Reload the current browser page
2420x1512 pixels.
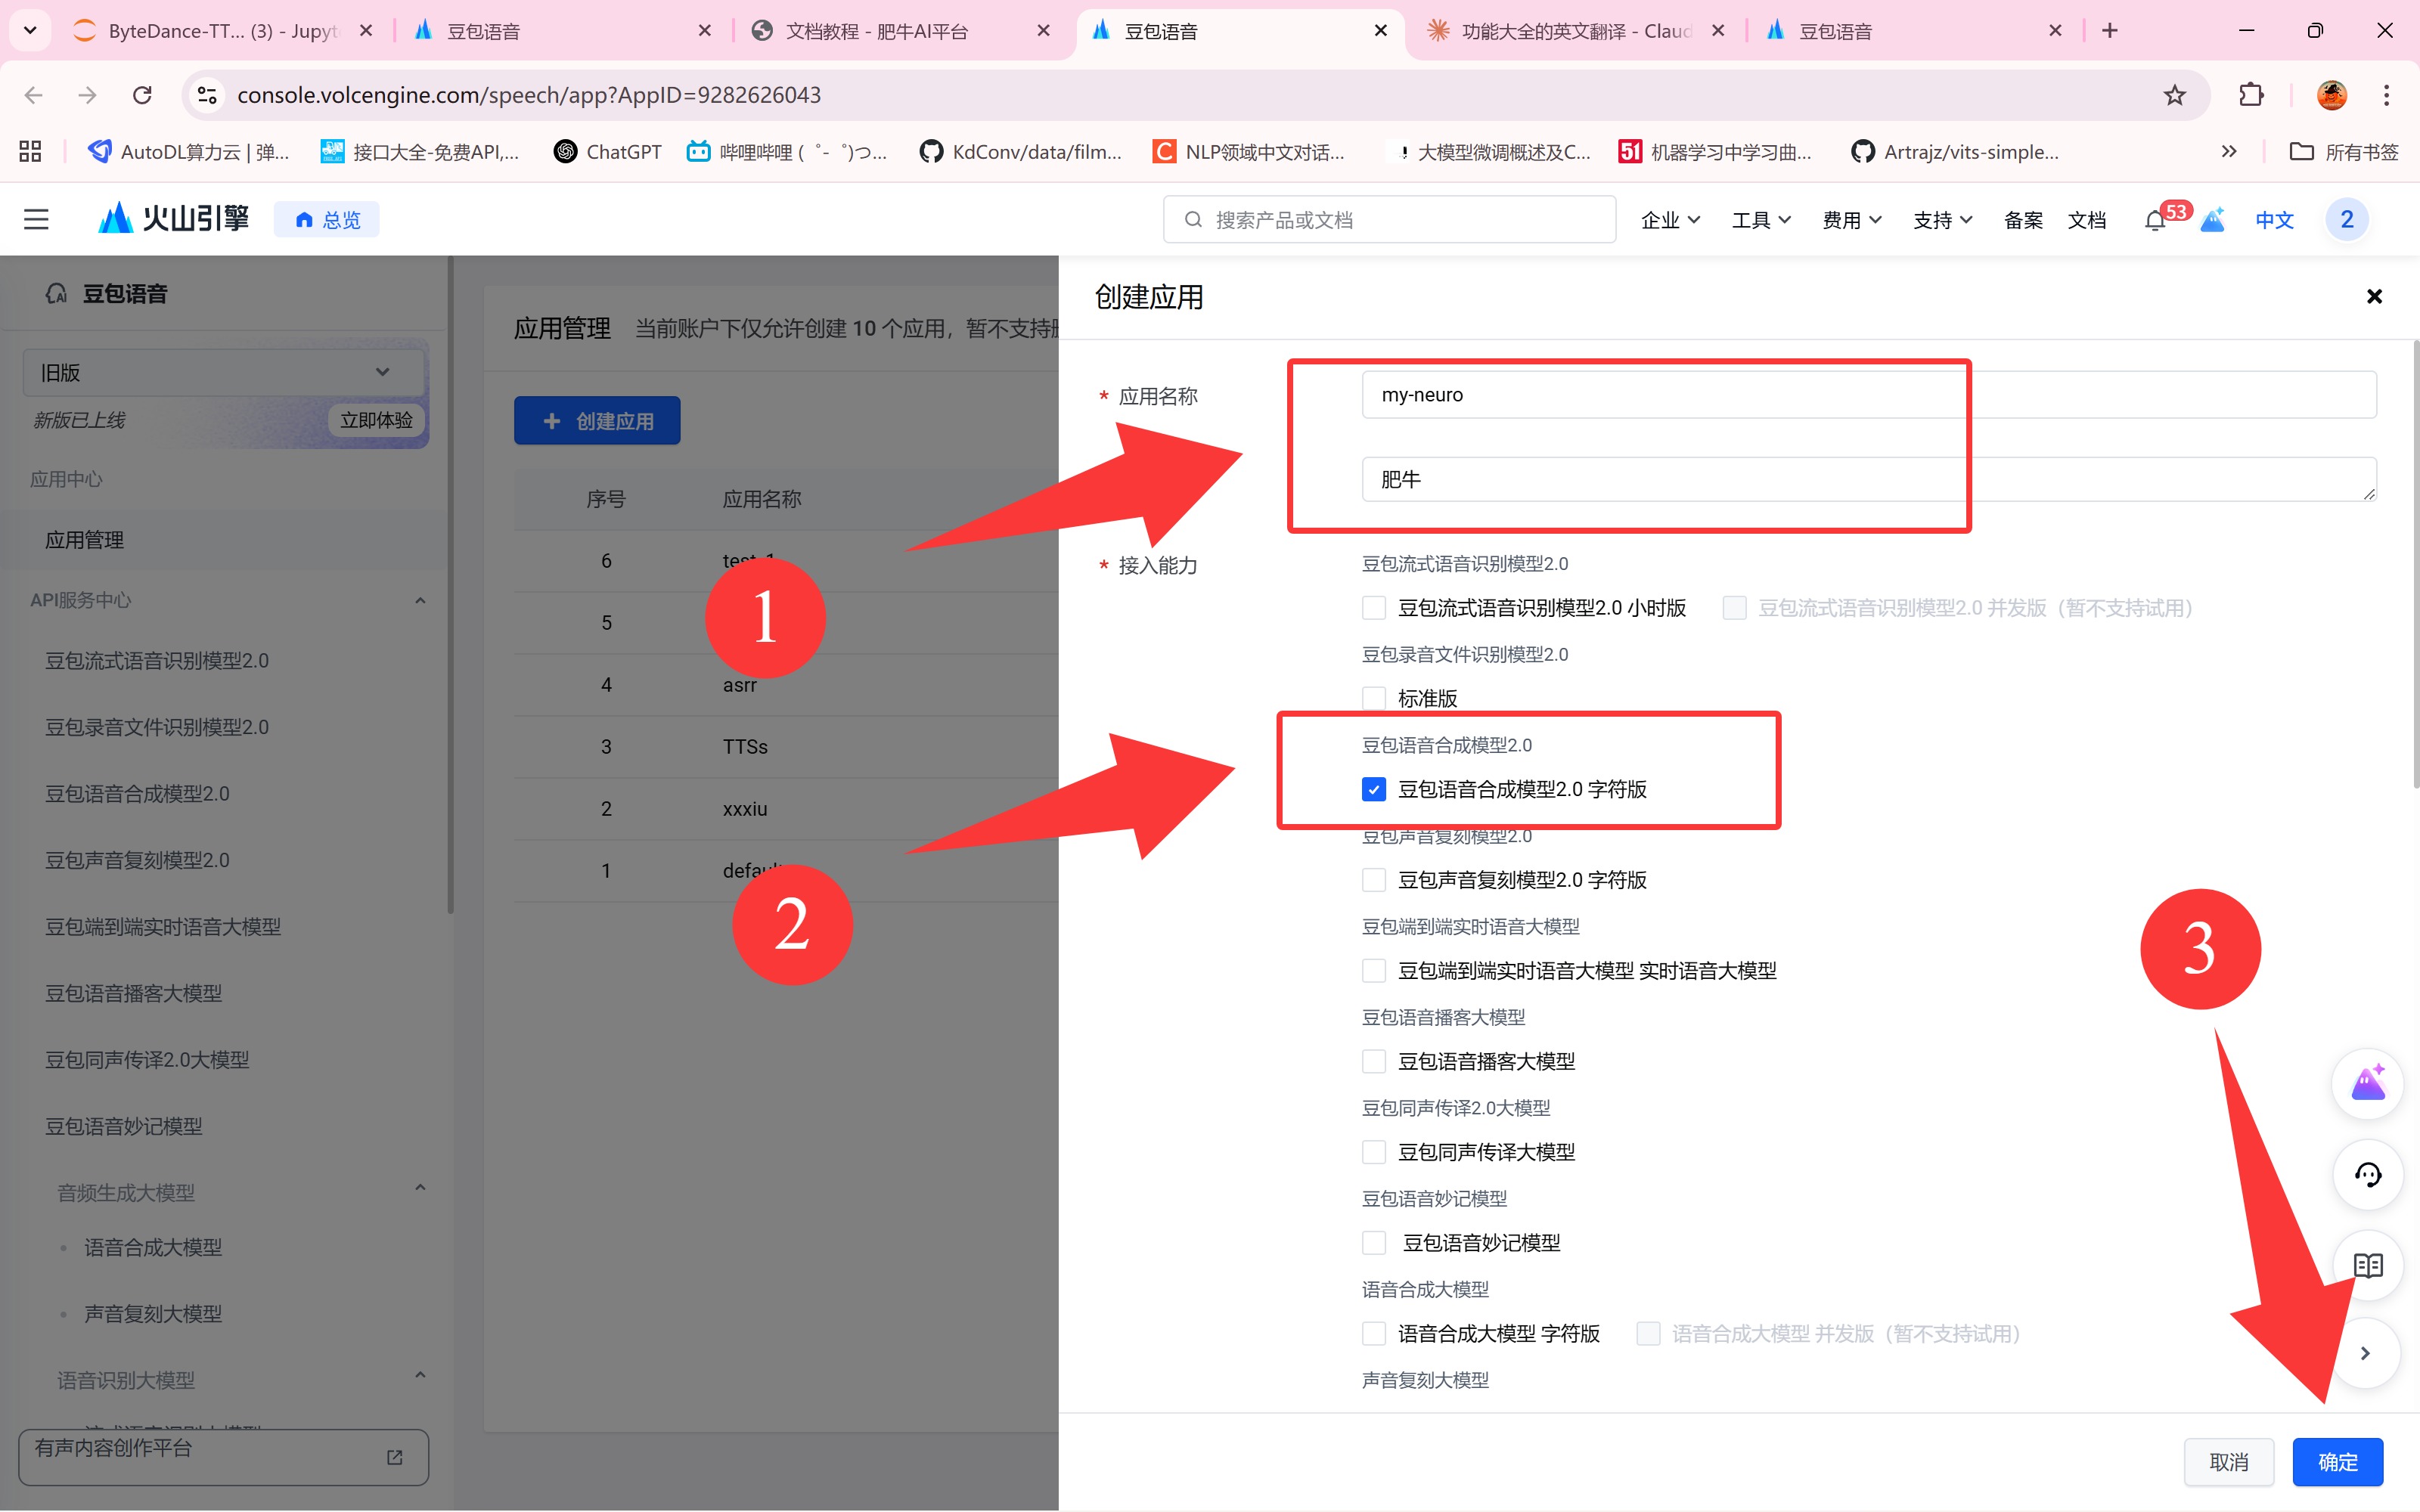[x=142, y=95]
